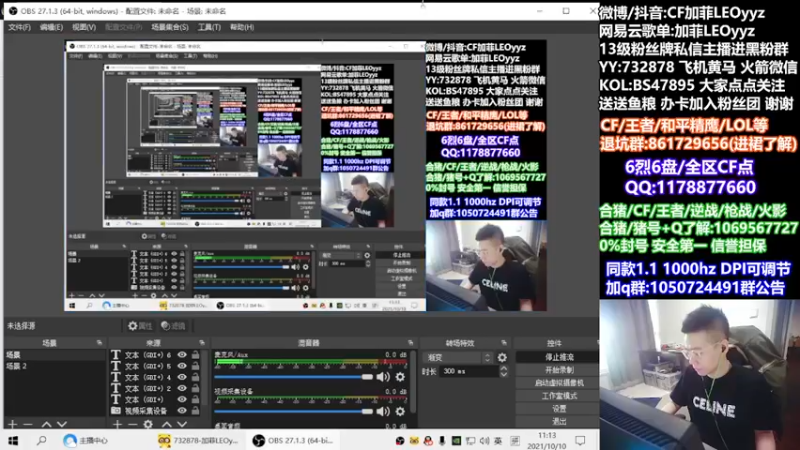Screen dimensions: 800x450
Task: Open the 视图(V) menu
Action: 84,27
